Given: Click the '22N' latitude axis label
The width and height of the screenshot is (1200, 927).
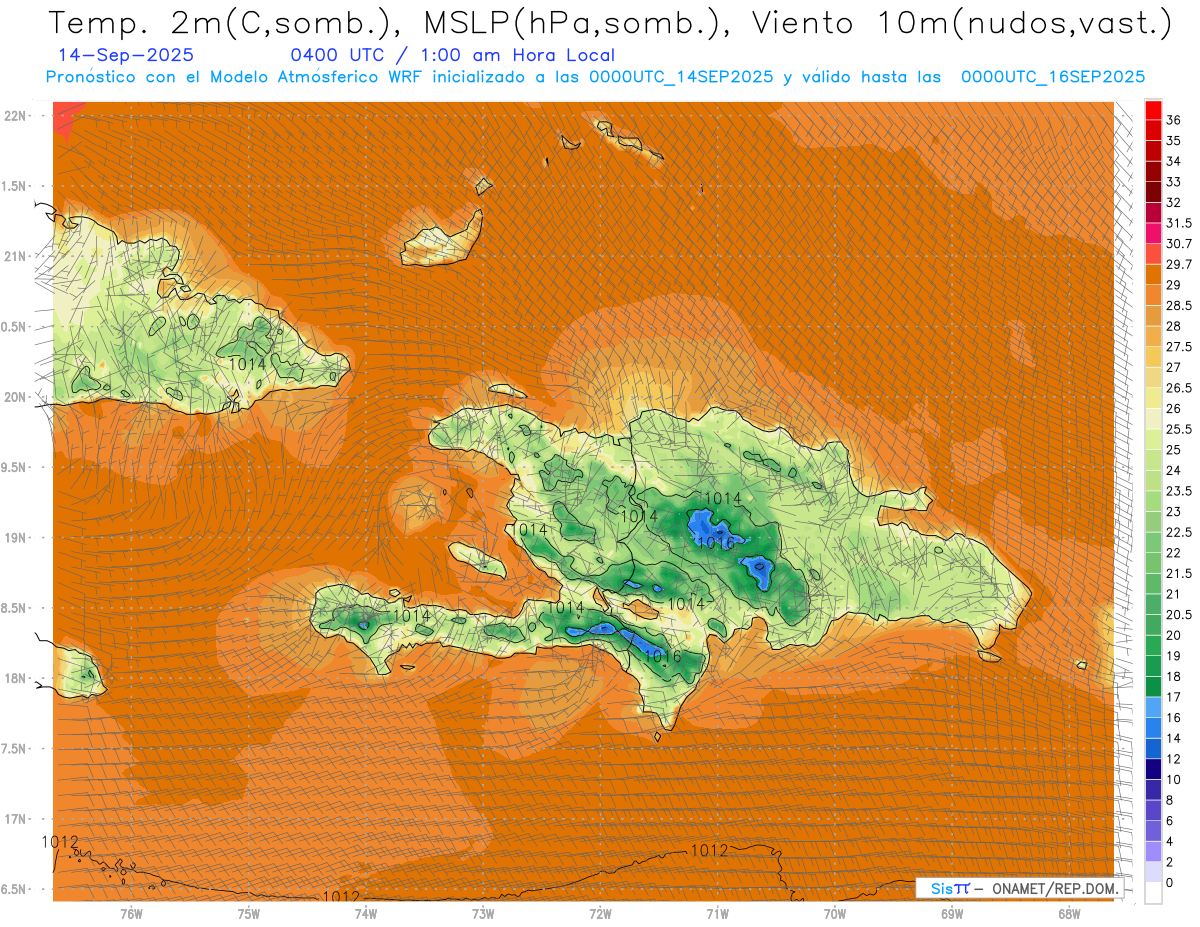Looking at the screenshot, I should (16, 116).
